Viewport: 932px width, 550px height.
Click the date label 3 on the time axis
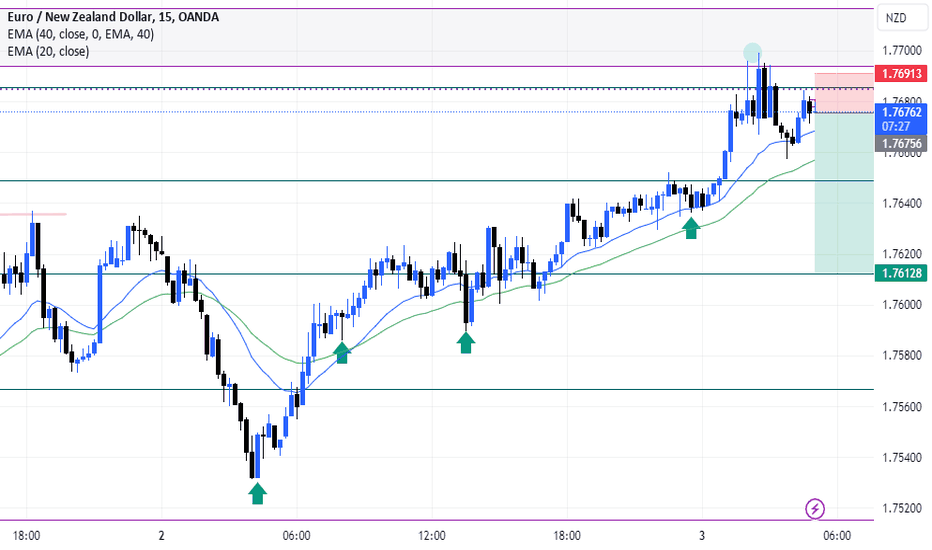(x=702, y=536)
